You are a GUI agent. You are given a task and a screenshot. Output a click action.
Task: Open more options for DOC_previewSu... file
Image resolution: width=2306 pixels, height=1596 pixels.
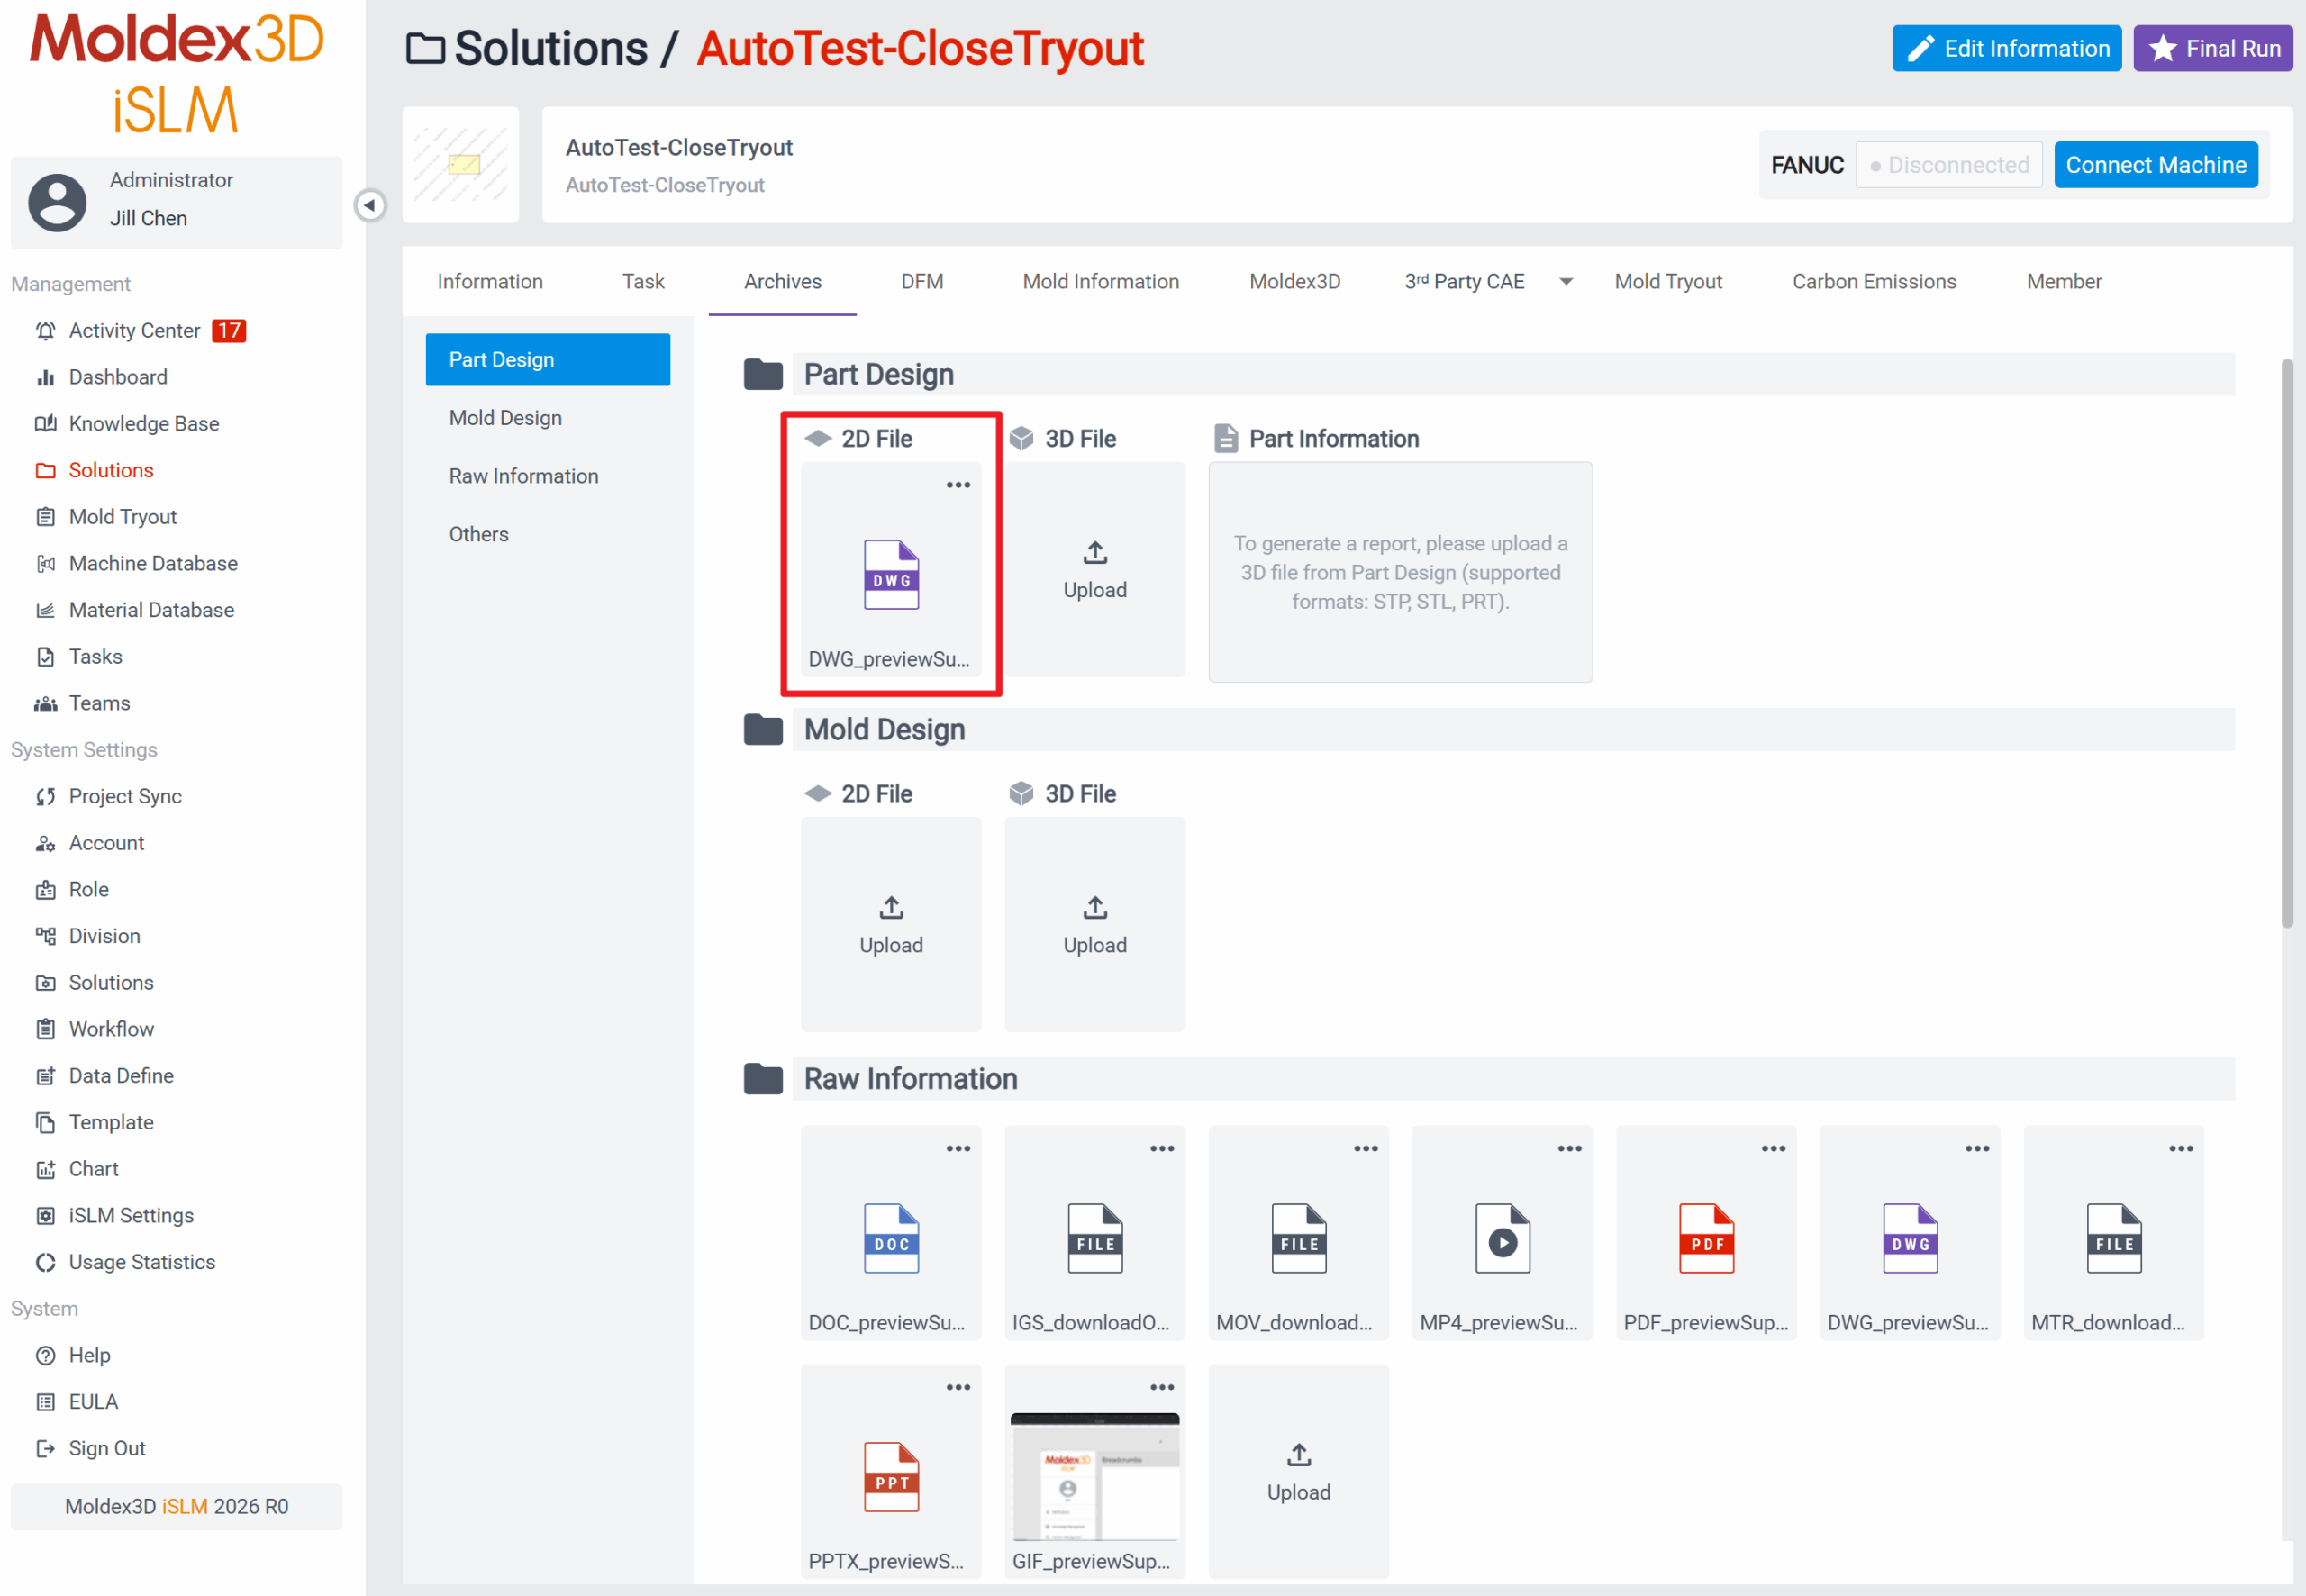coord(958,1149)
